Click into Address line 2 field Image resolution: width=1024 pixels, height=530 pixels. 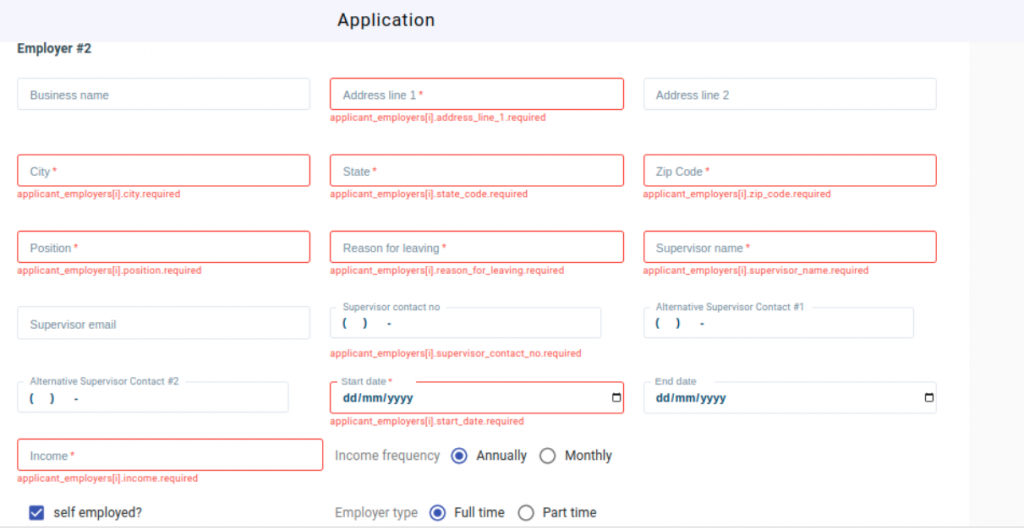coord(789,95)
